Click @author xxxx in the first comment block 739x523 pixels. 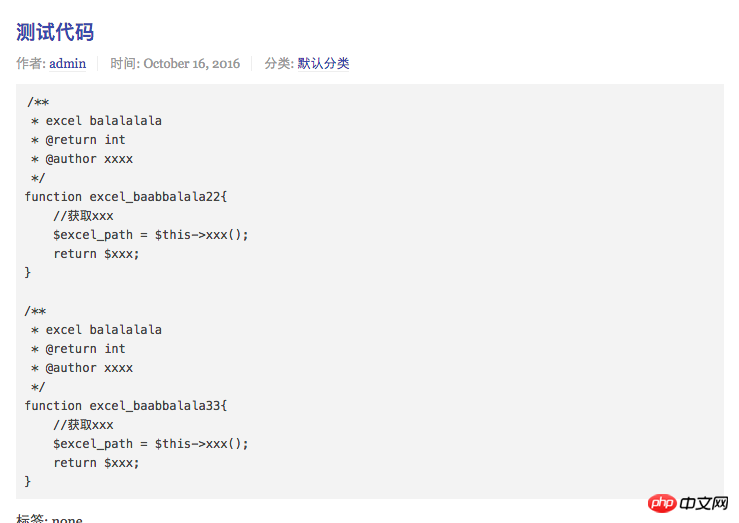(89, 159)
